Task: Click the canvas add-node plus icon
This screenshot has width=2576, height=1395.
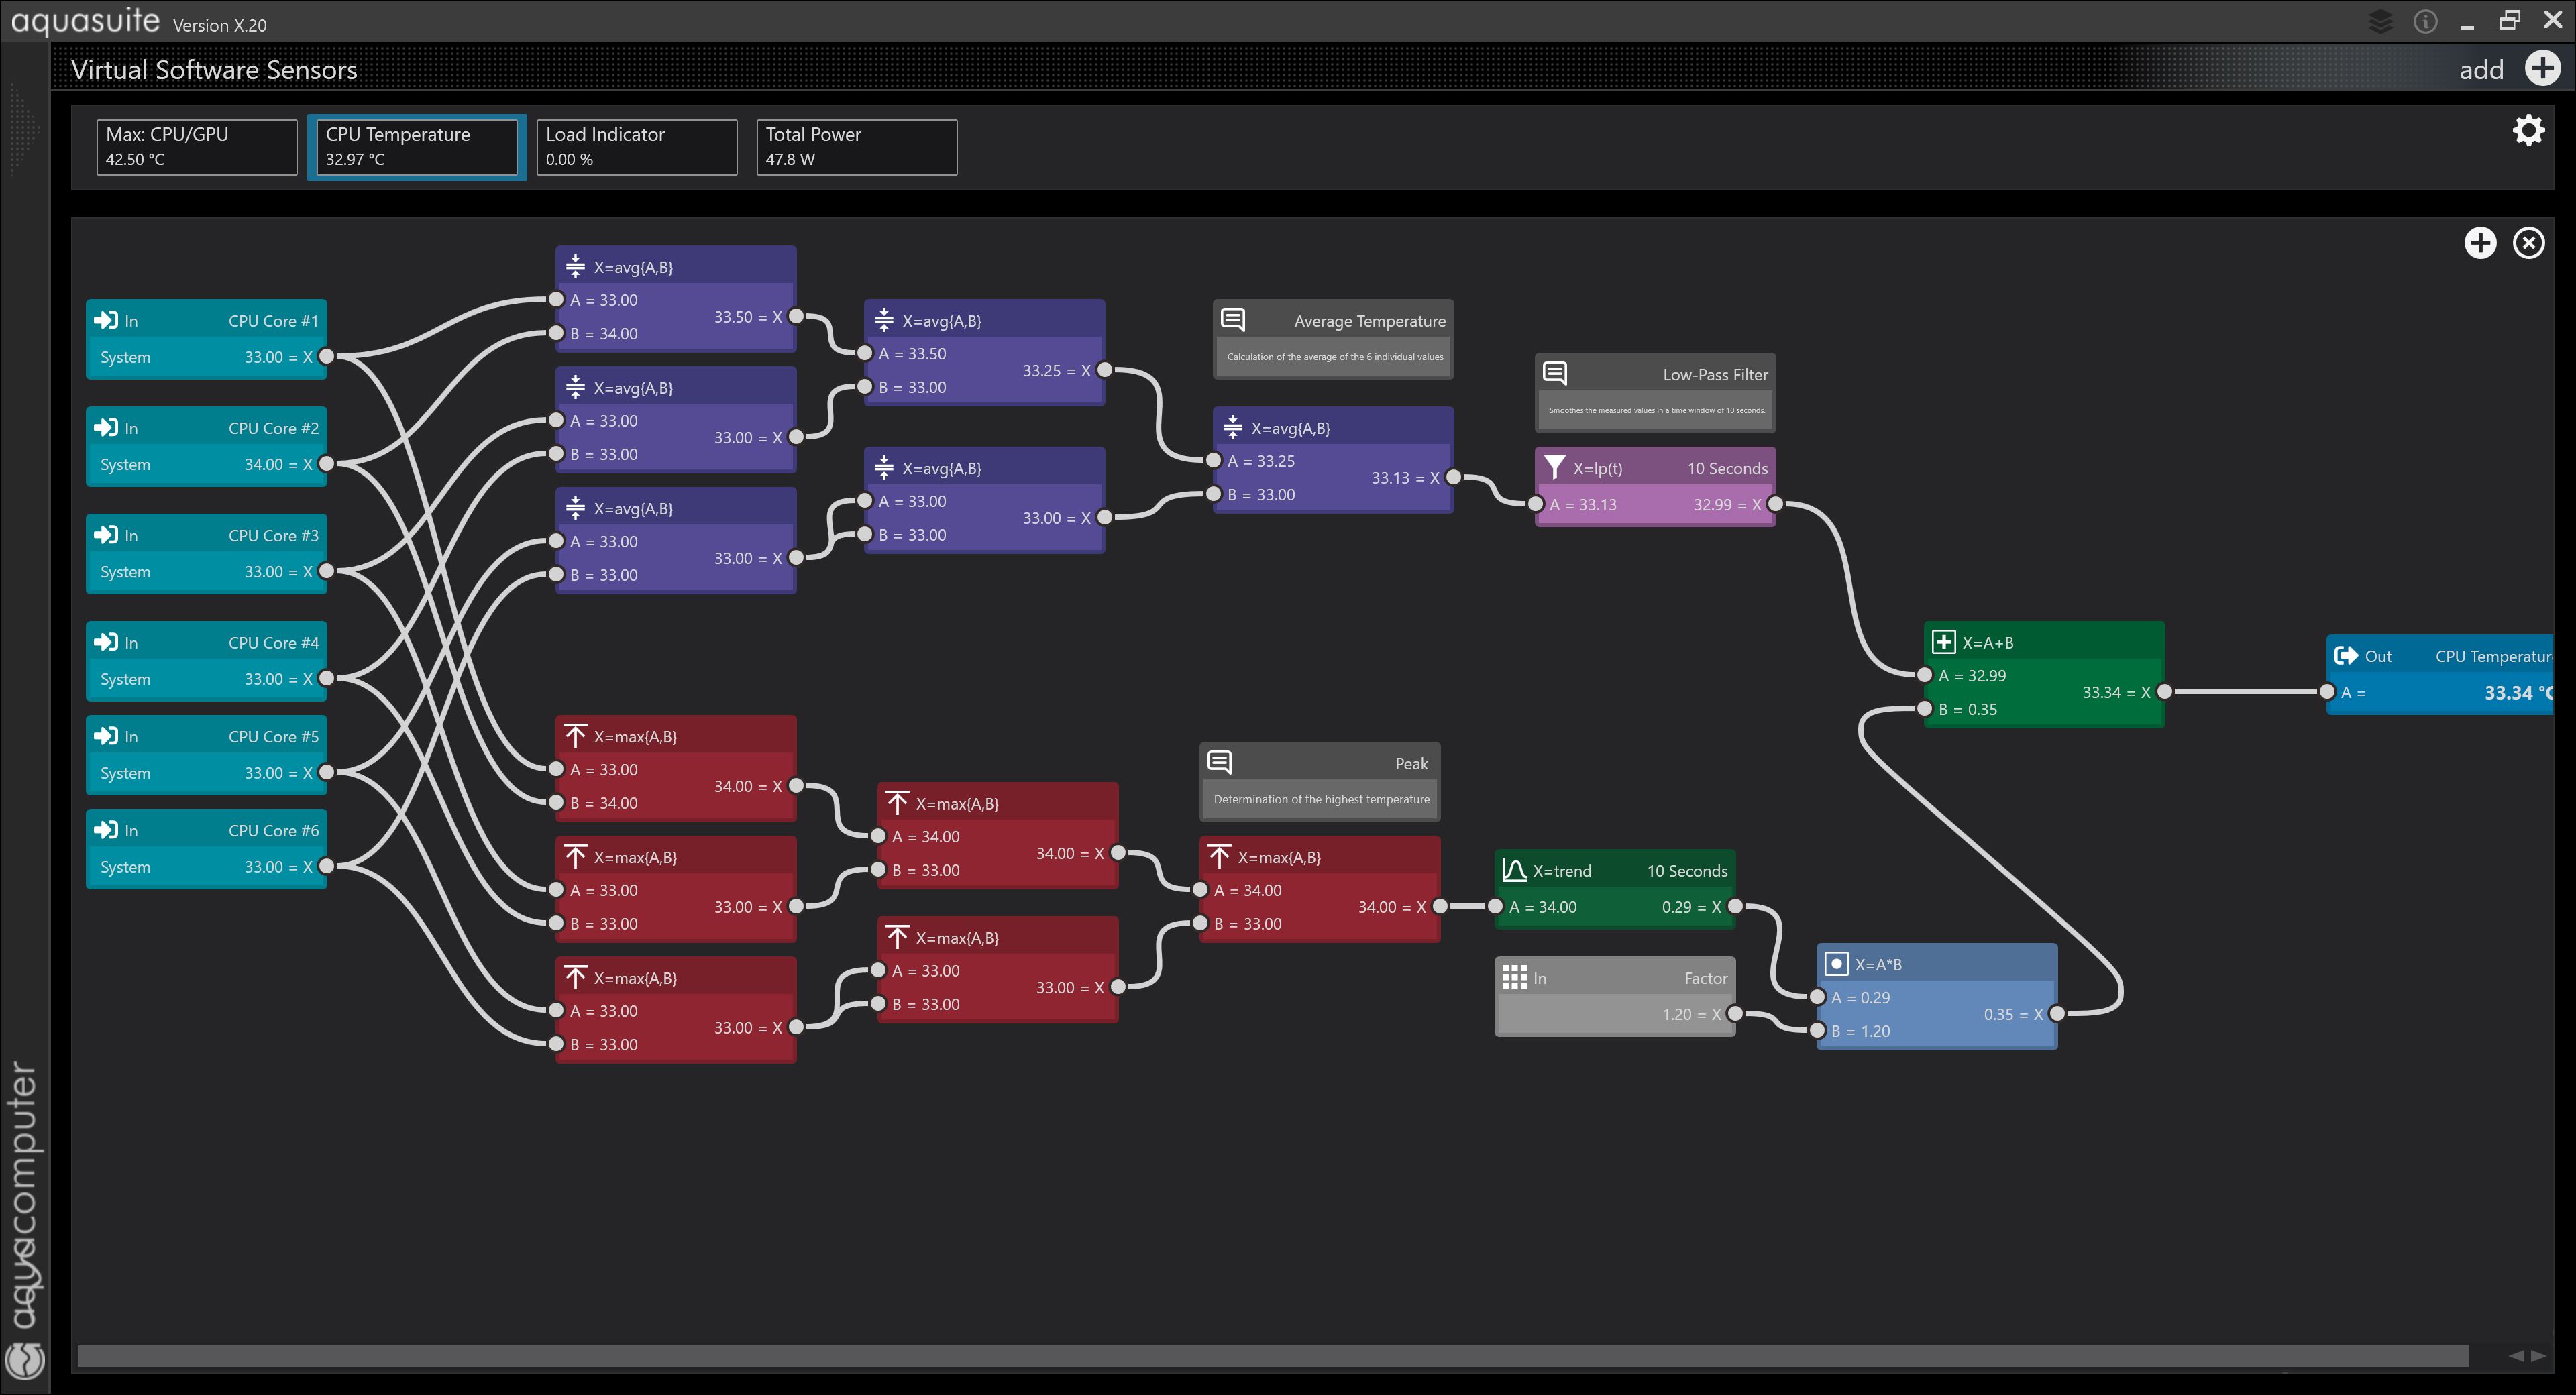Action: (2480, 243)
